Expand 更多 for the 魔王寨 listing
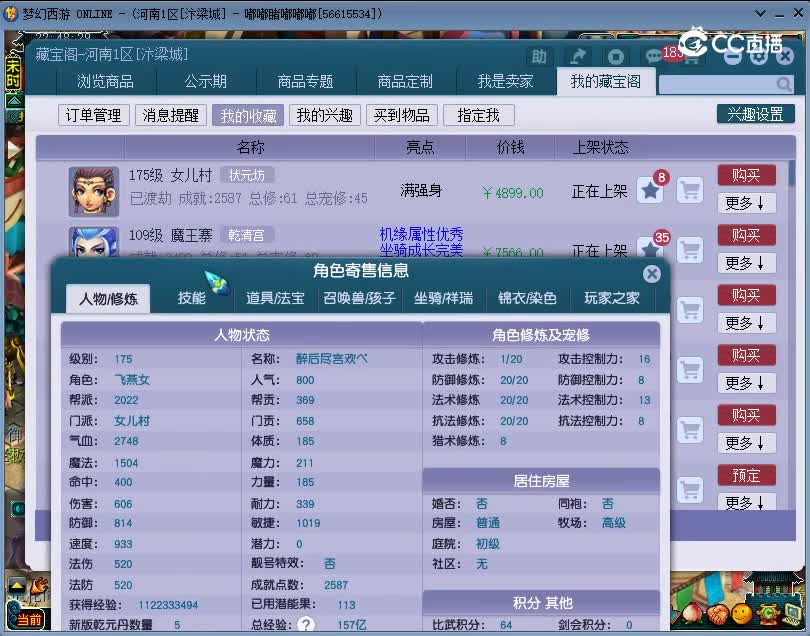810x636 pixels. point(746,263)
